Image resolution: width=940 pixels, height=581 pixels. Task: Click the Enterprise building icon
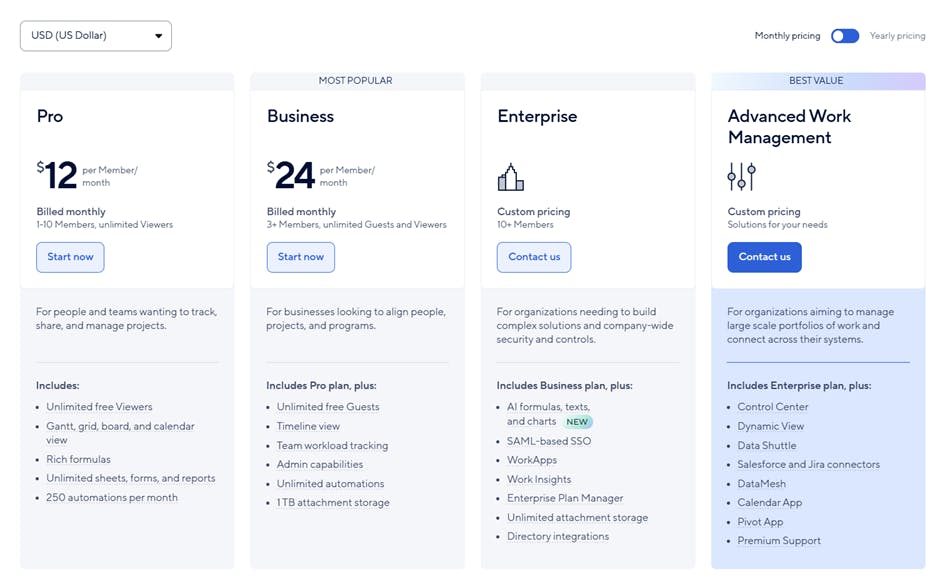[x=510, y=176]
